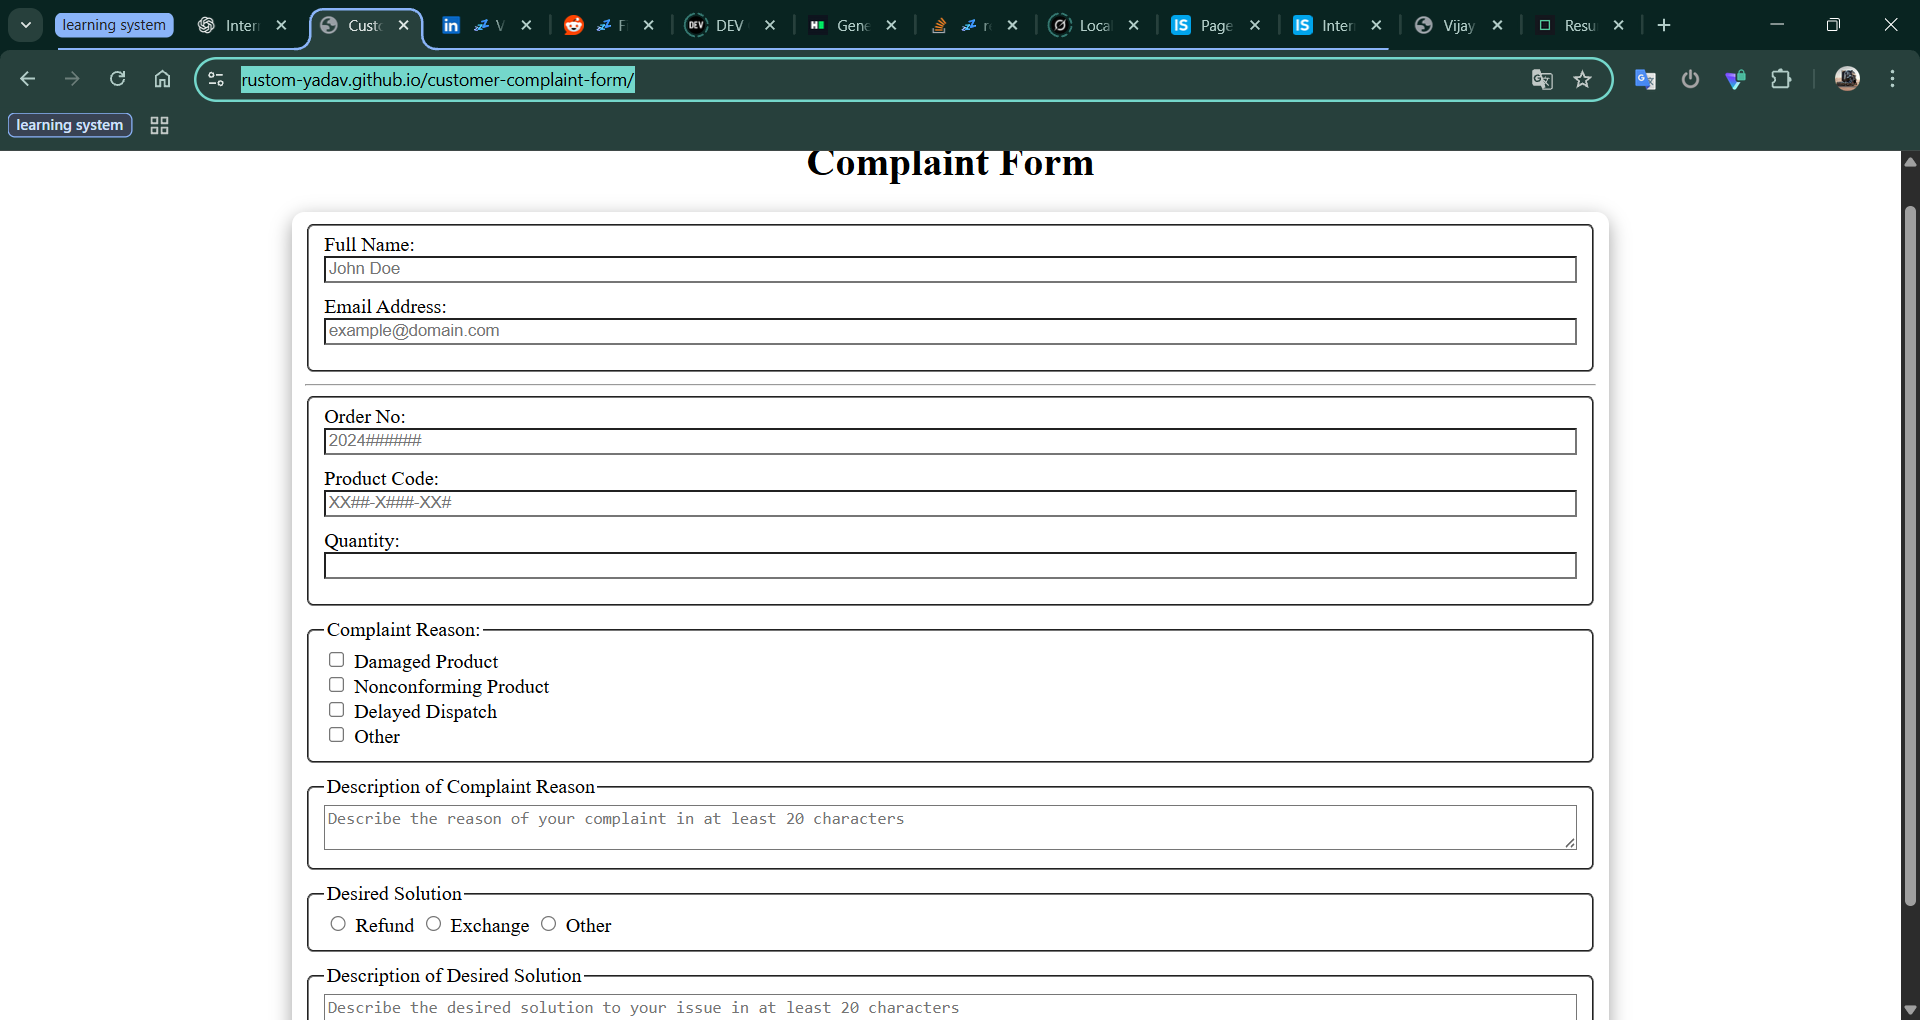Select the Other desired solution radio button
The width and height of the screenshot is (1920, 1020).
pos(548,924)
